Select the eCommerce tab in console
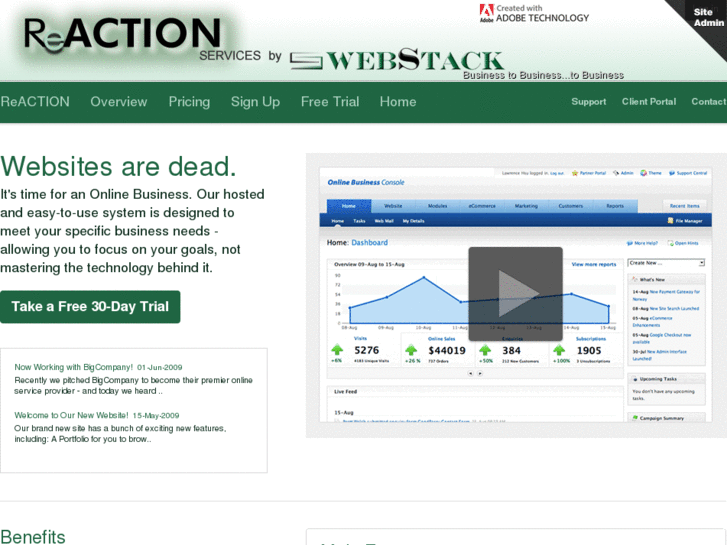 (x=482, y=206)
